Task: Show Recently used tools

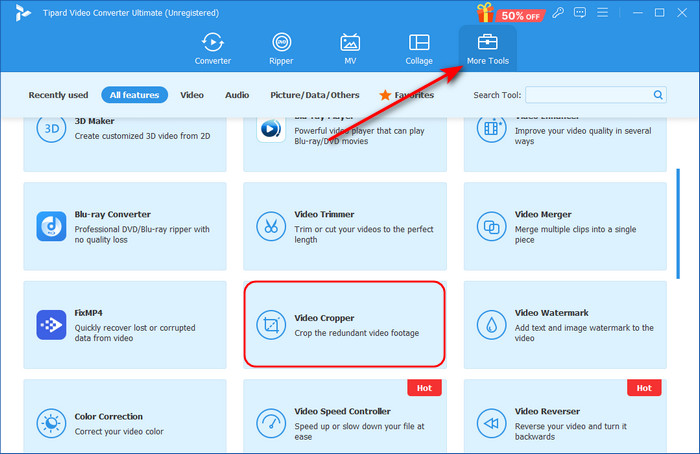Action: [58, 95]
